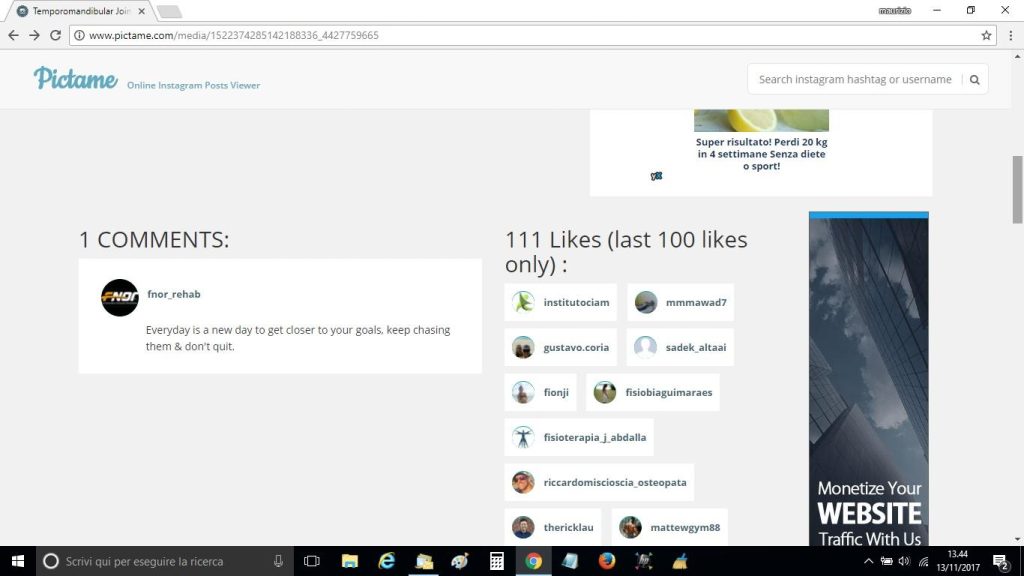Click the scrollbar up arrow
The height and width of the screenshot is (576, 1024).
pyautogui.click(x=1017, y=57)
